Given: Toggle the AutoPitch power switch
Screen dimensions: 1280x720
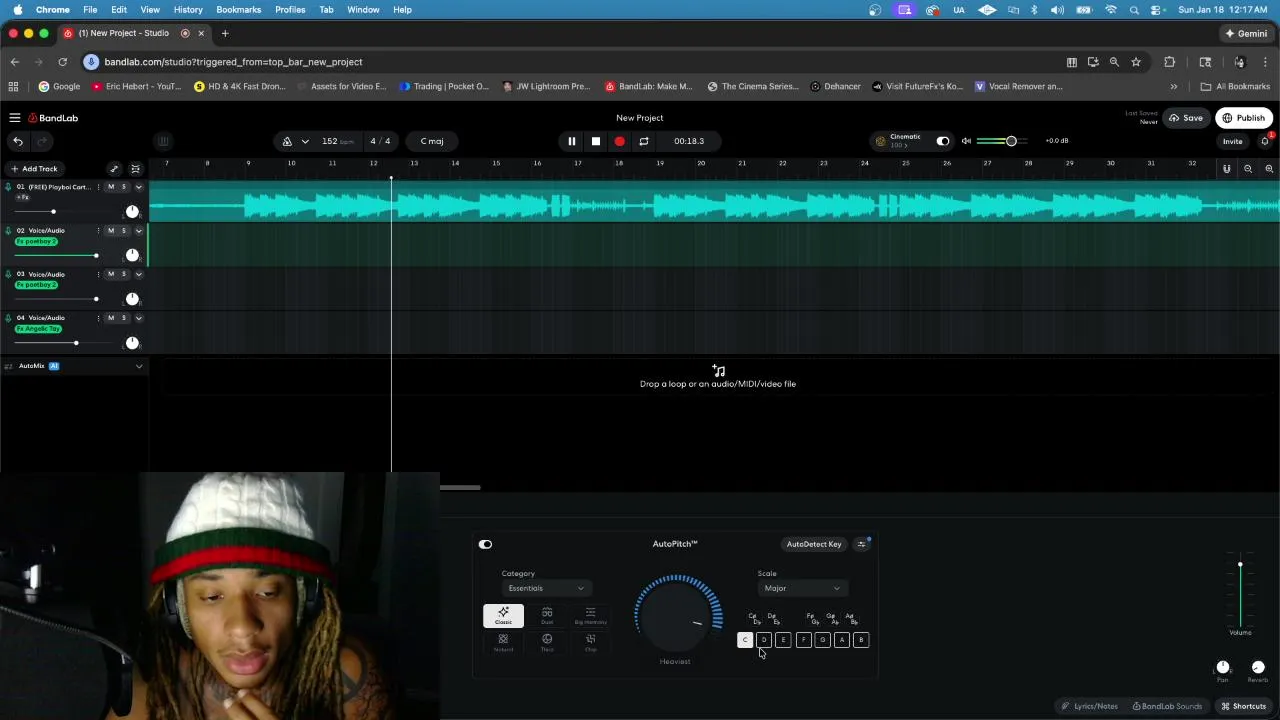Looking at the screenshot, I should pyautogui.click(x=485, y=544).
